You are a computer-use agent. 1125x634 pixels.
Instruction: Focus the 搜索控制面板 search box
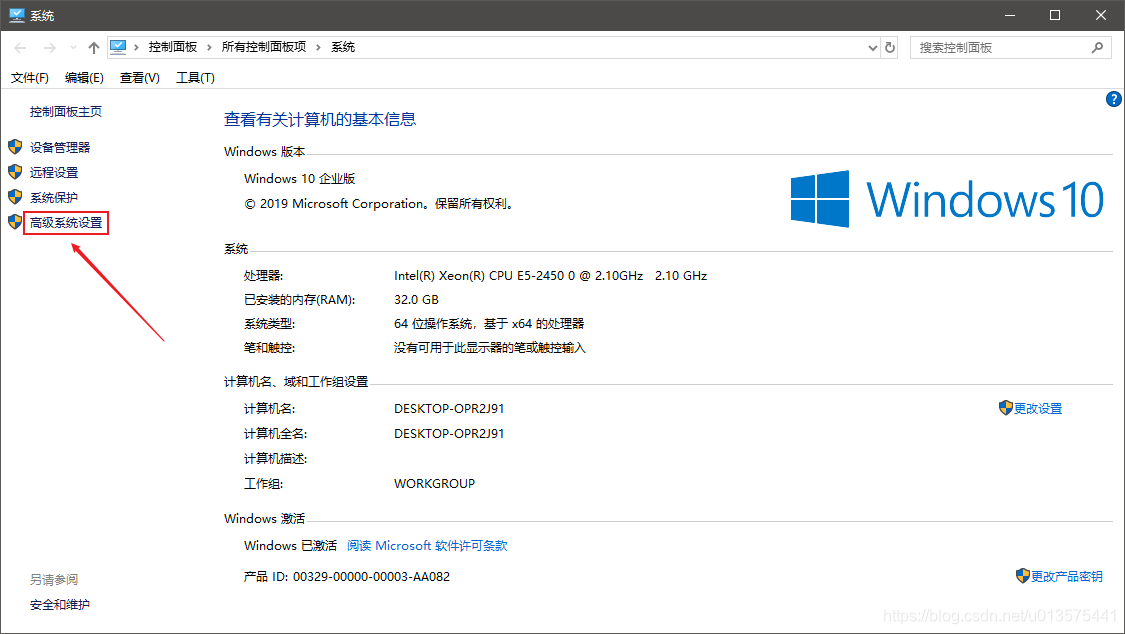pos(1010,47)
